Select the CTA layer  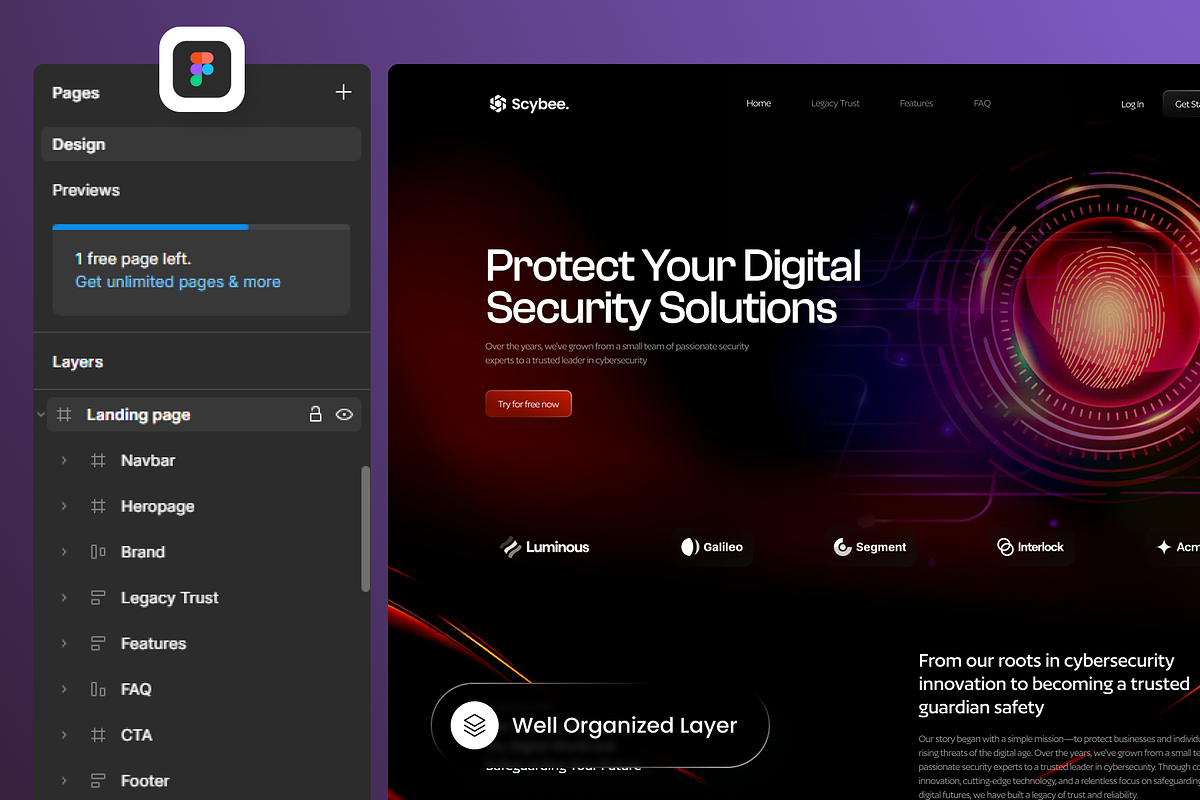[137, 735]
